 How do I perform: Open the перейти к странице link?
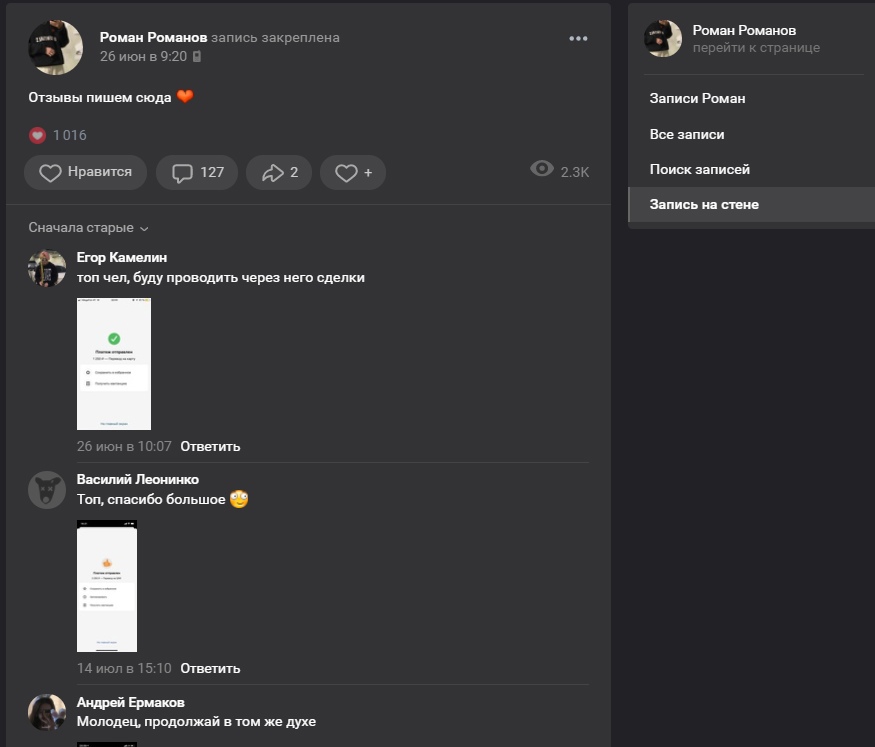(x=756, y=47)
